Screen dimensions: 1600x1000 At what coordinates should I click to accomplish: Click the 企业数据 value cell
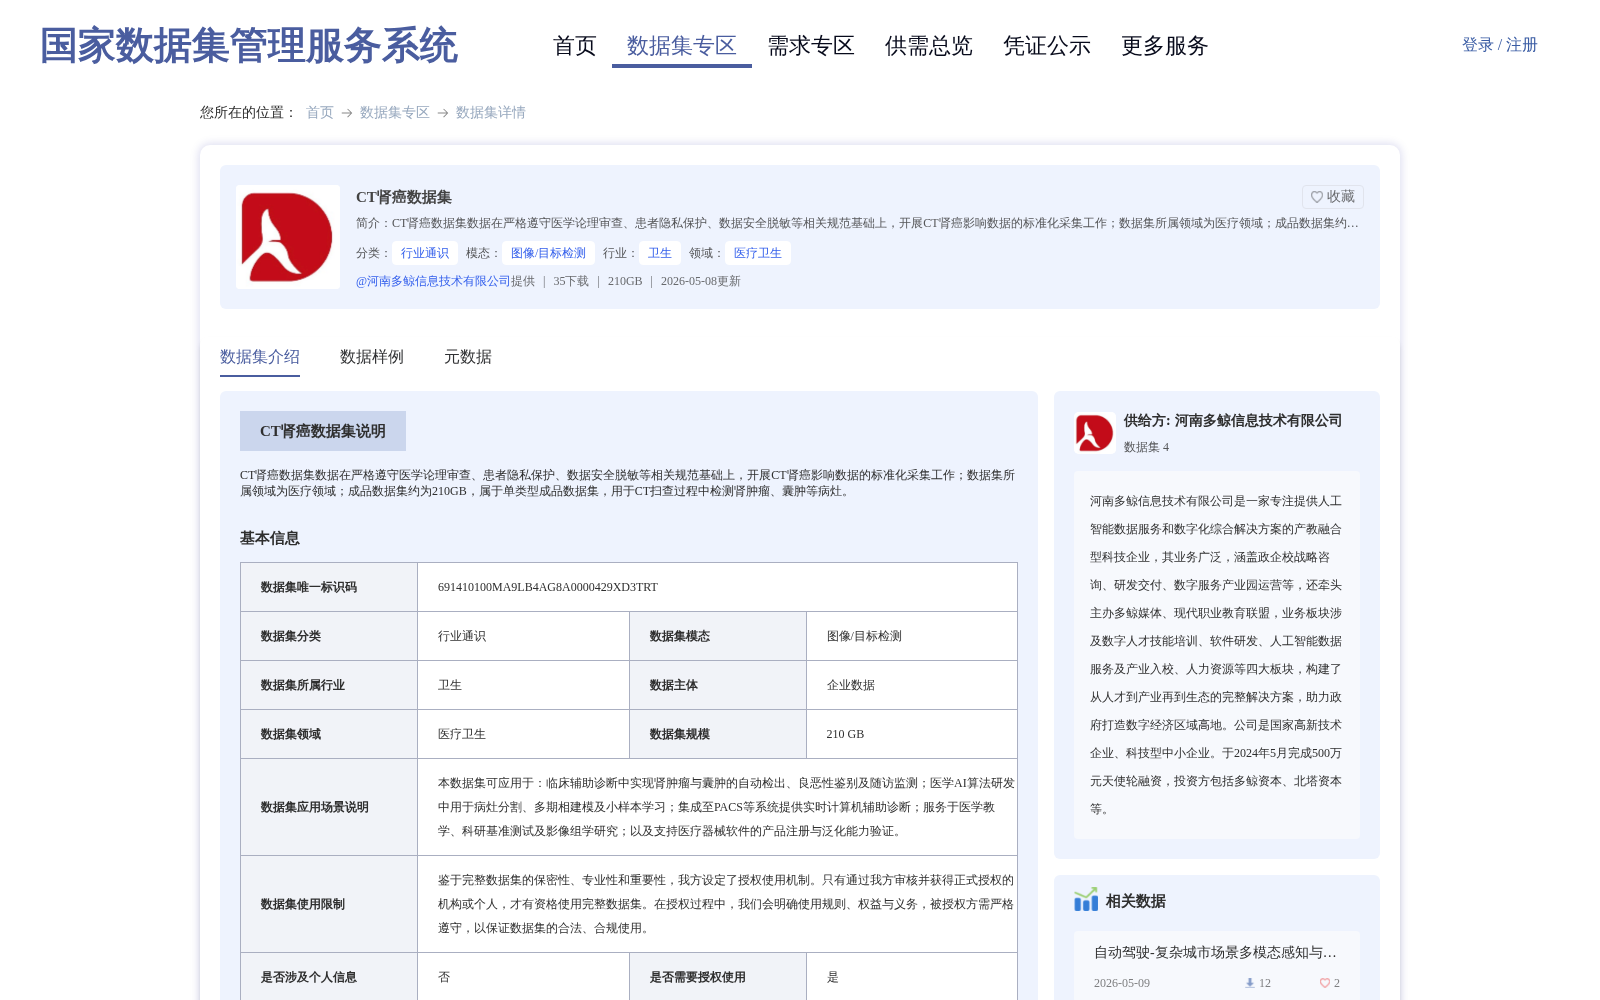point(912,685)
